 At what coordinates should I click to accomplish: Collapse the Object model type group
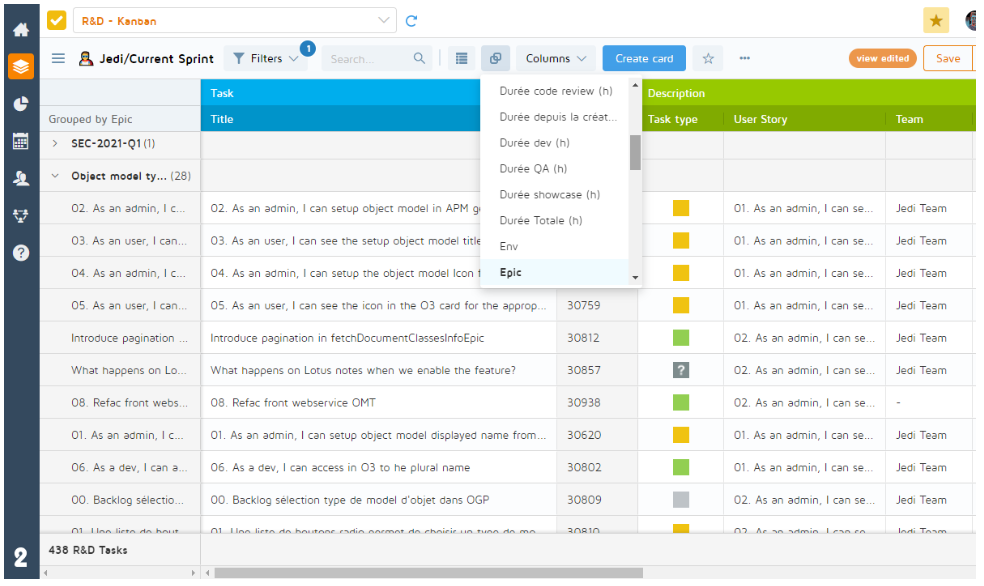click(55, 176)
